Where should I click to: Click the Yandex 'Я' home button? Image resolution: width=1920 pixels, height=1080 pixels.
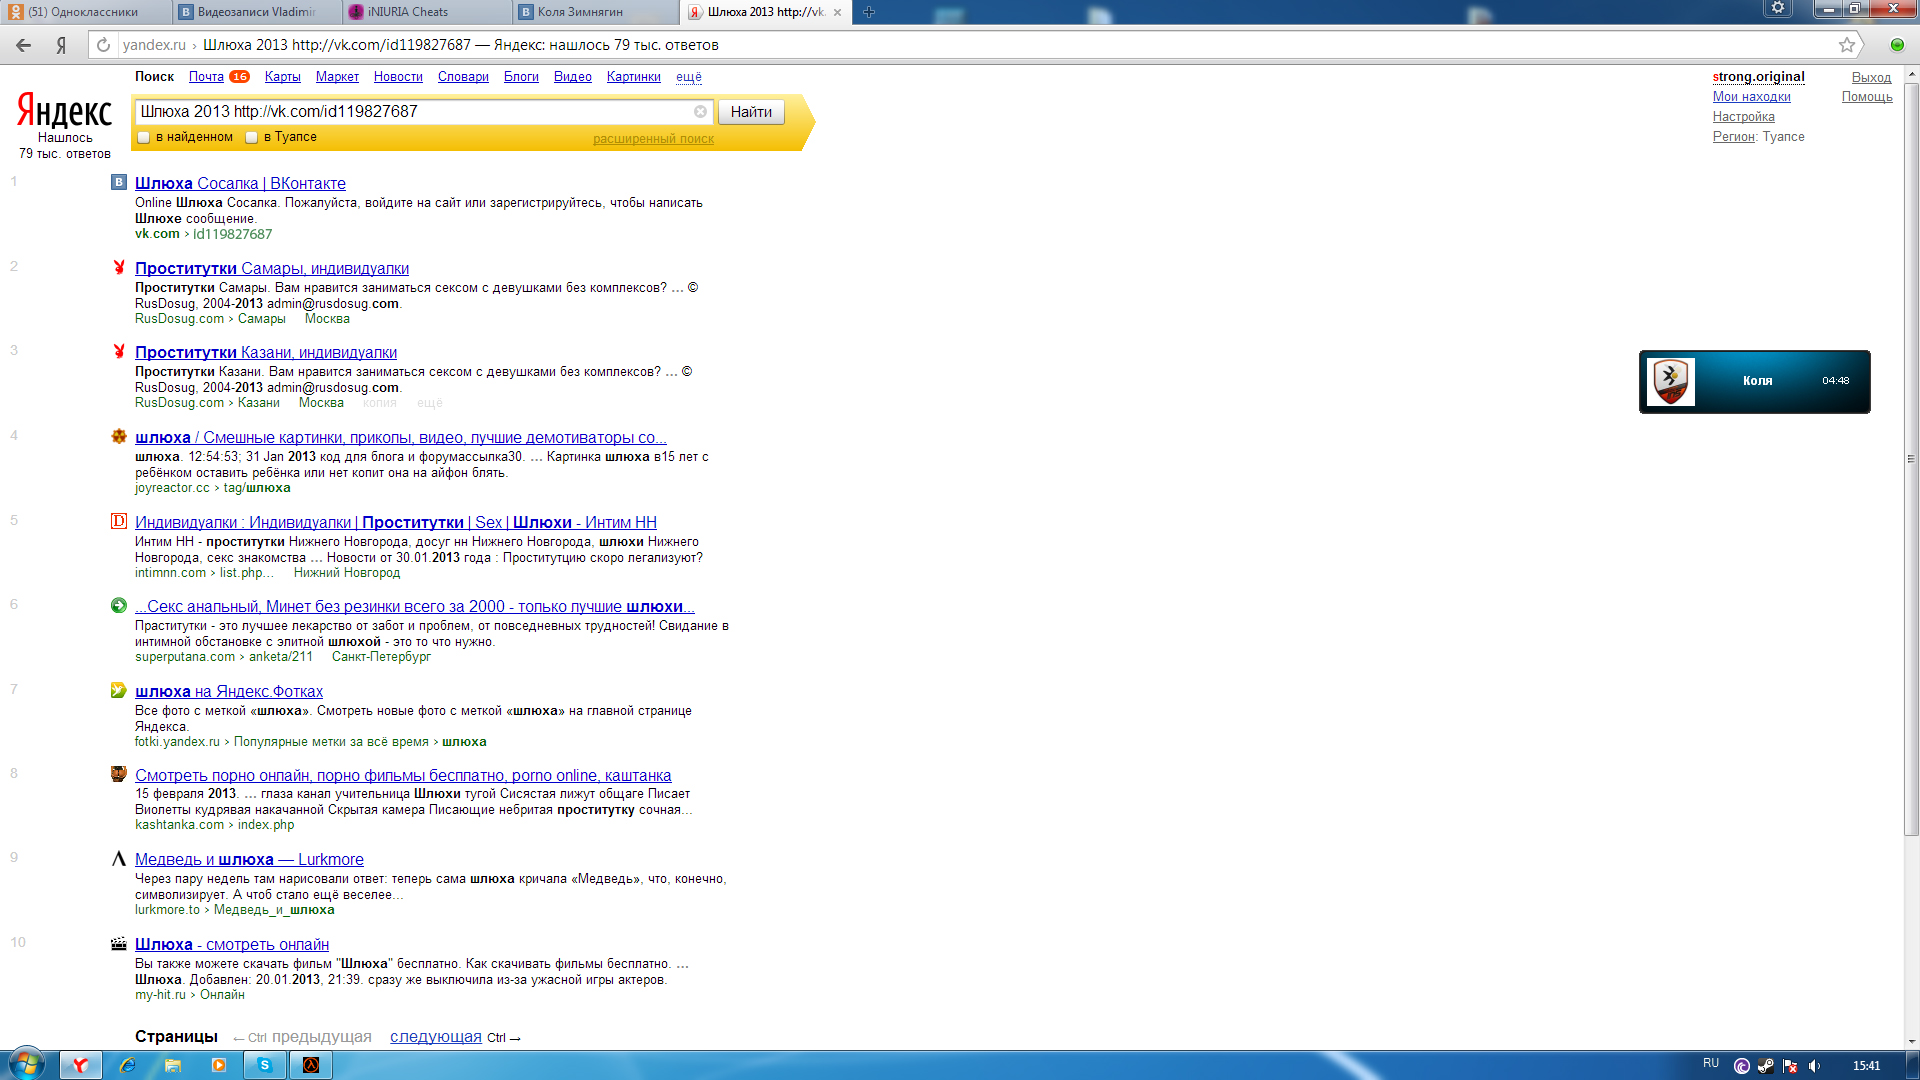pos(61,45)
